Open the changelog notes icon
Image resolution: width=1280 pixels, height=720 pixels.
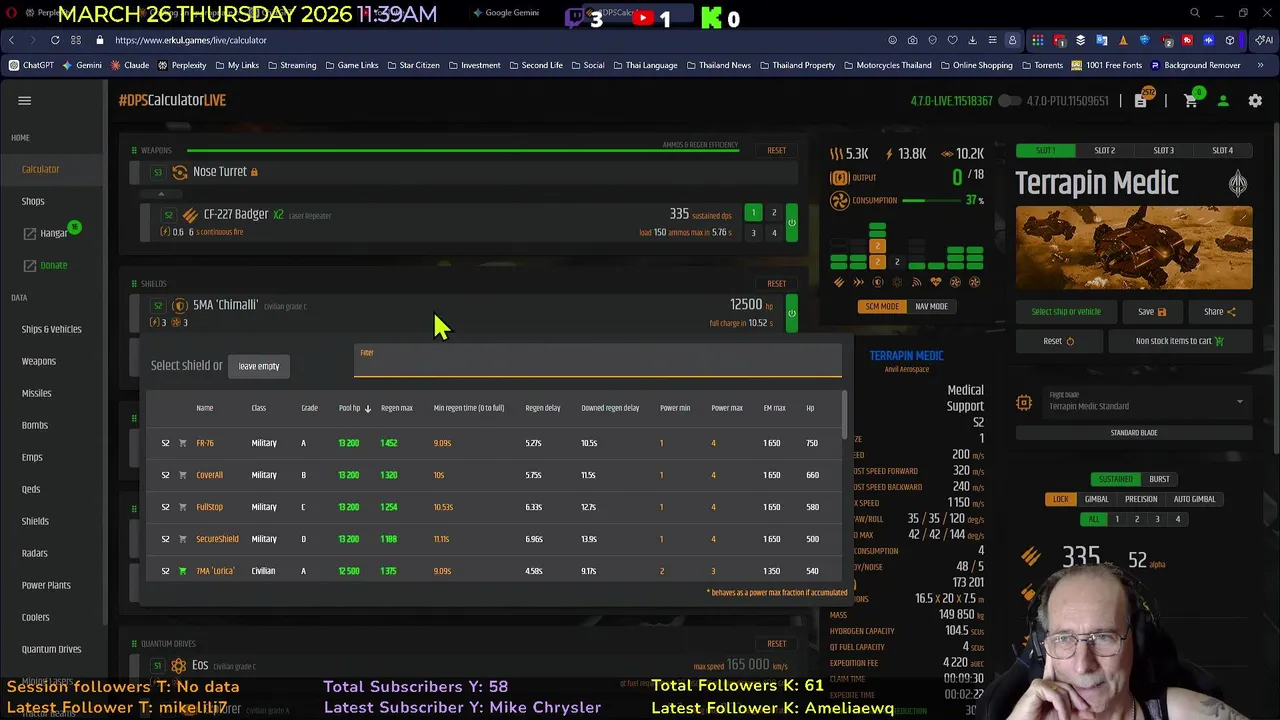[x=1141, y=100]
